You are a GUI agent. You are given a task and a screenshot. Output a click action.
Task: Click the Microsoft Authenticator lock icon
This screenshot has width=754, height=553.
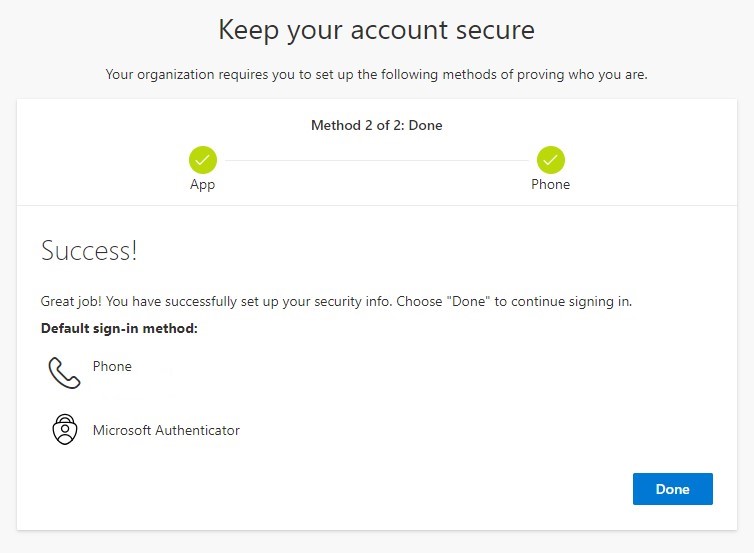point(65,429)
